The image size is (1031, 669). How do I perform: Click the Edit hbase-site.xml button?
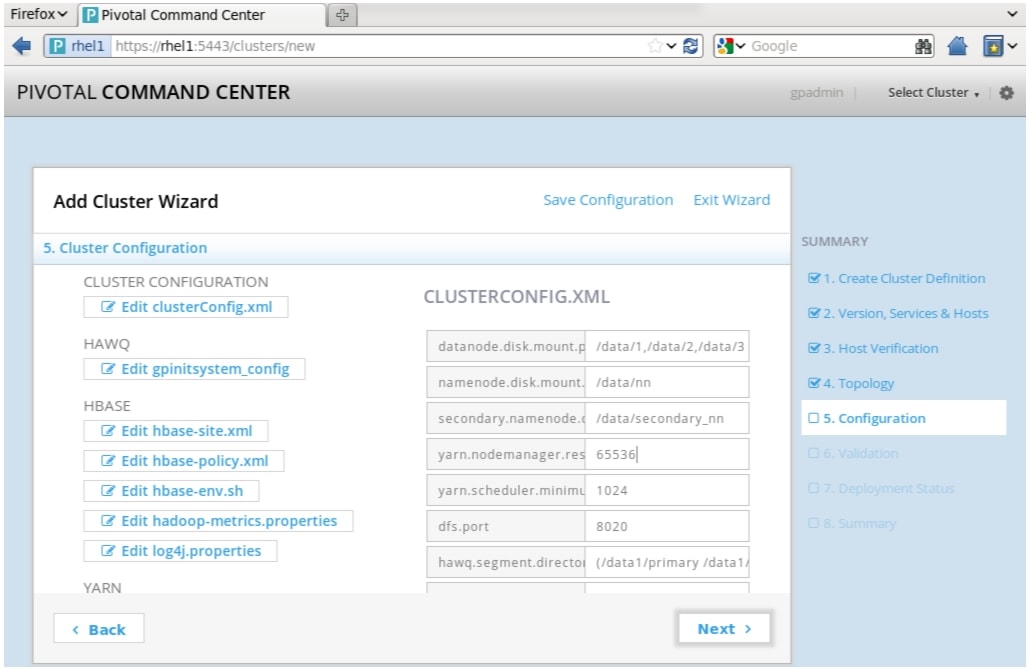[176, 431]
